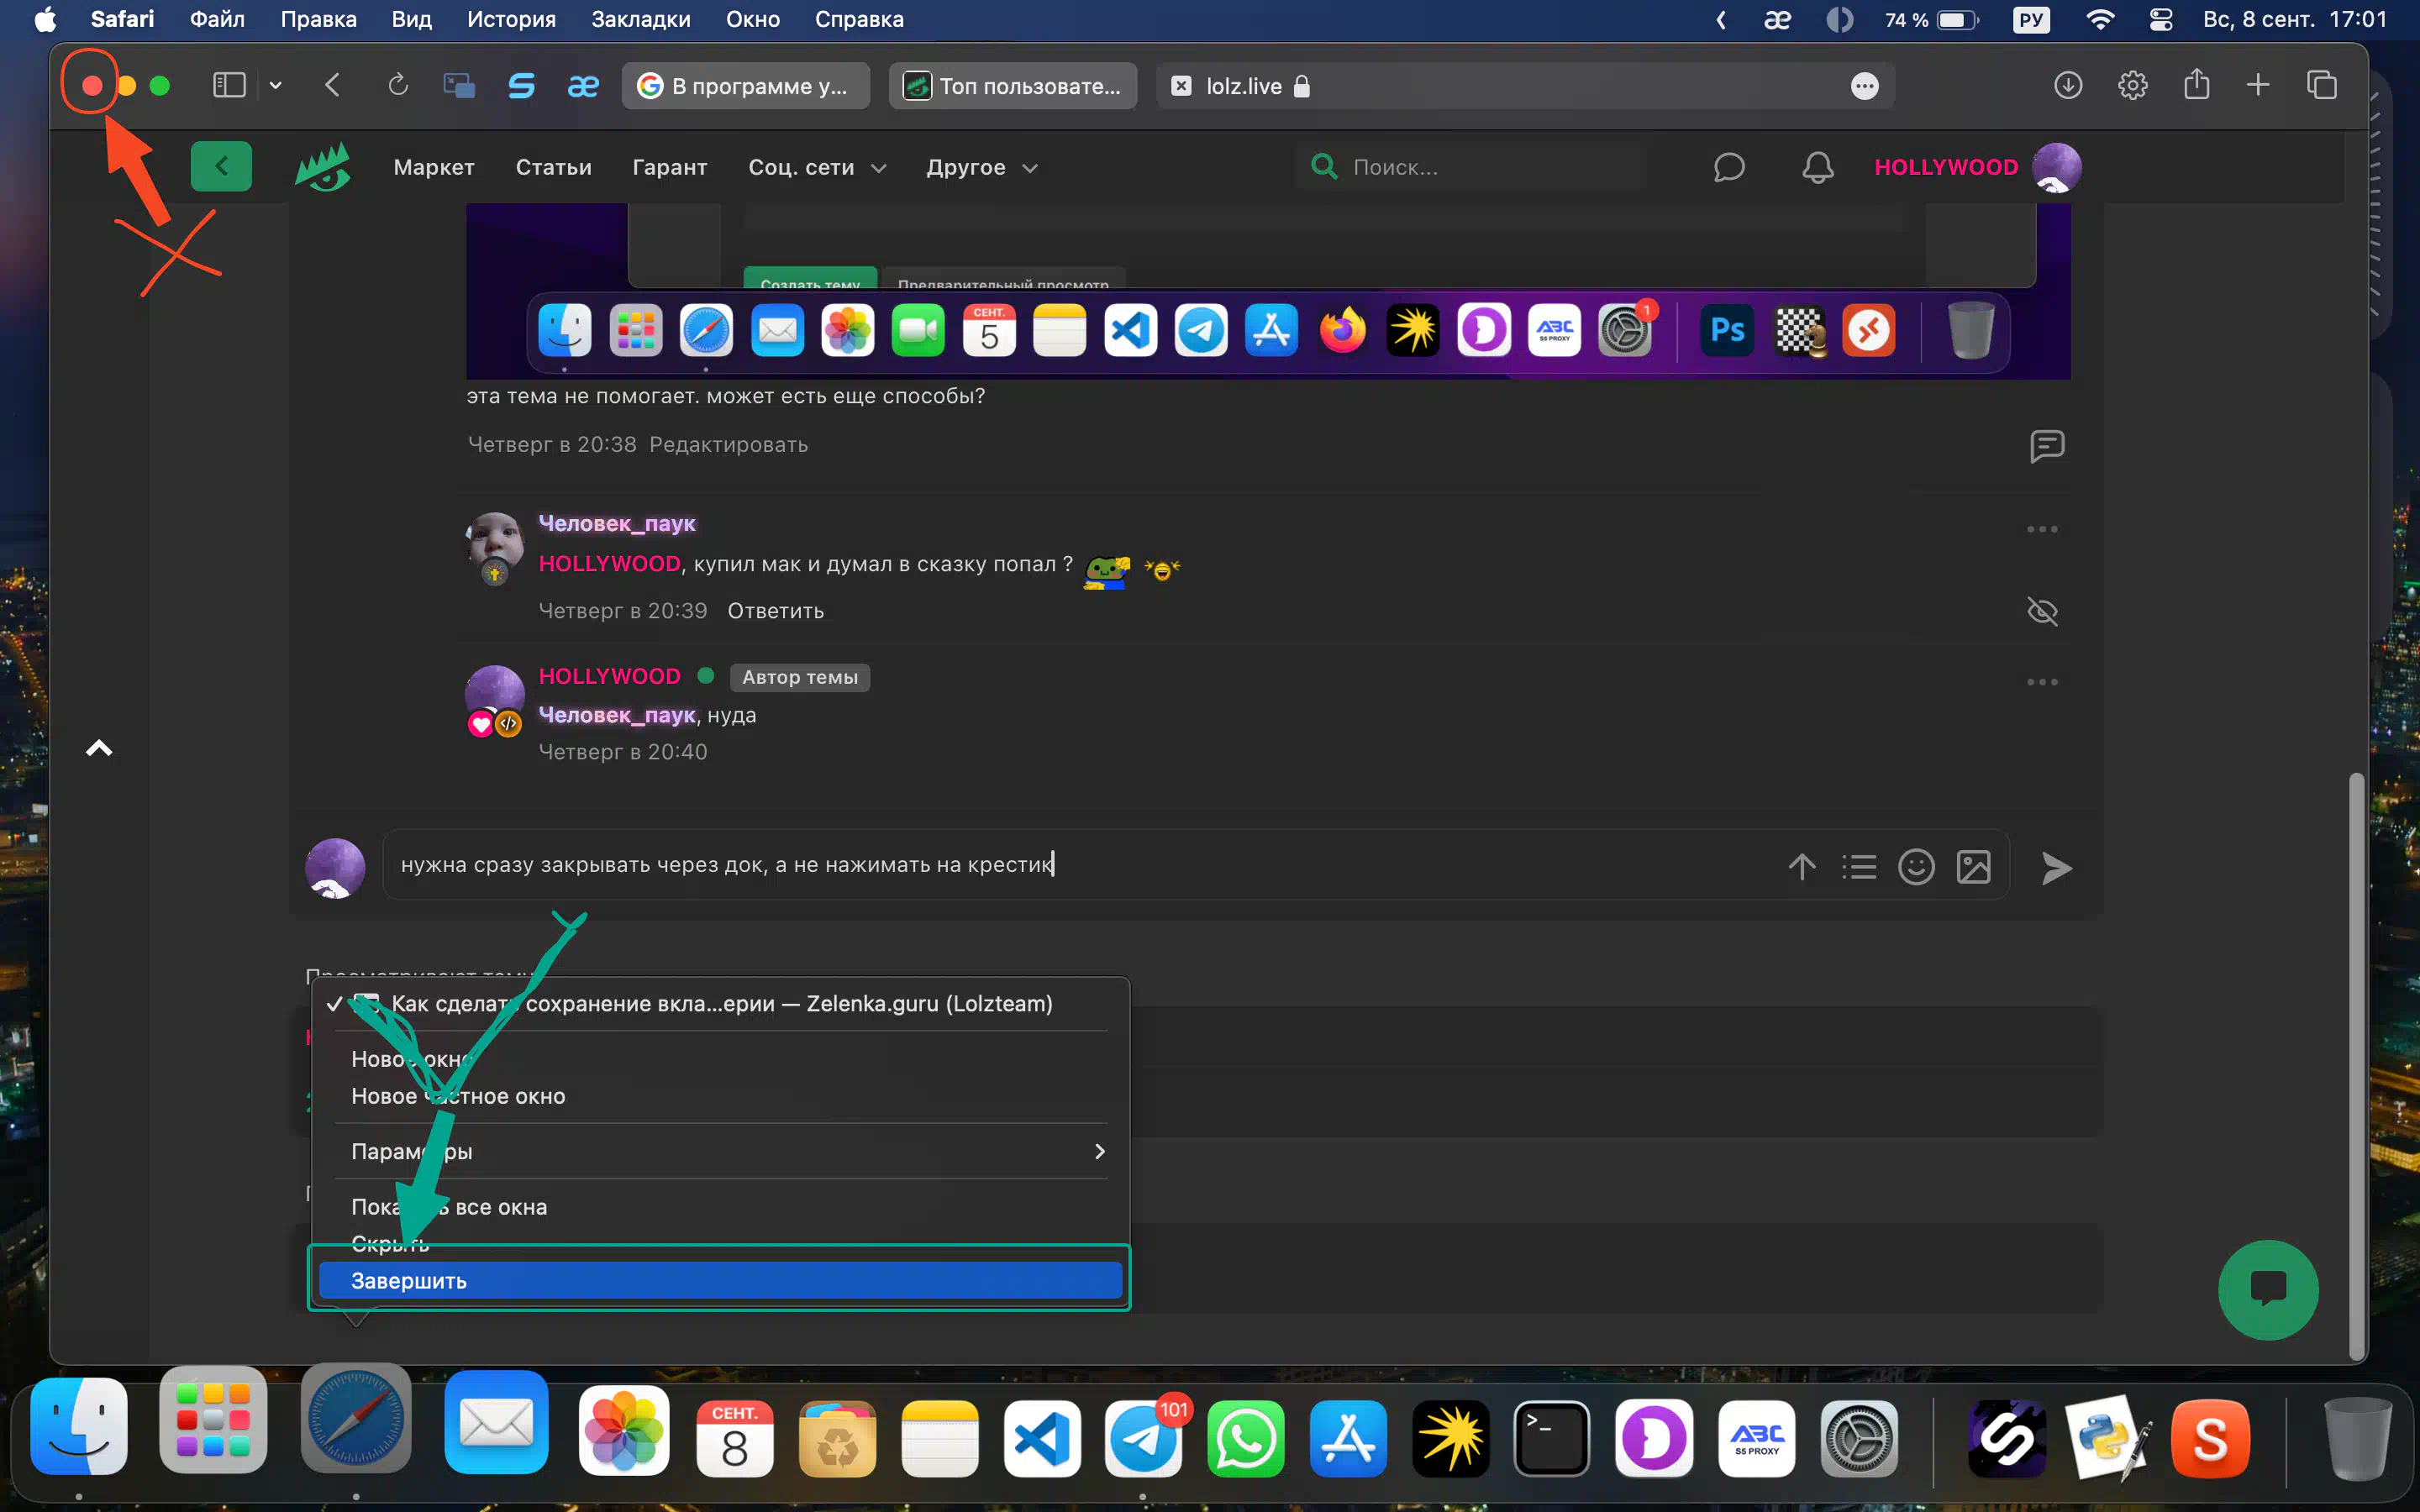
Task: Open Launchpad from the Dock
Action: click(213, 1420)
